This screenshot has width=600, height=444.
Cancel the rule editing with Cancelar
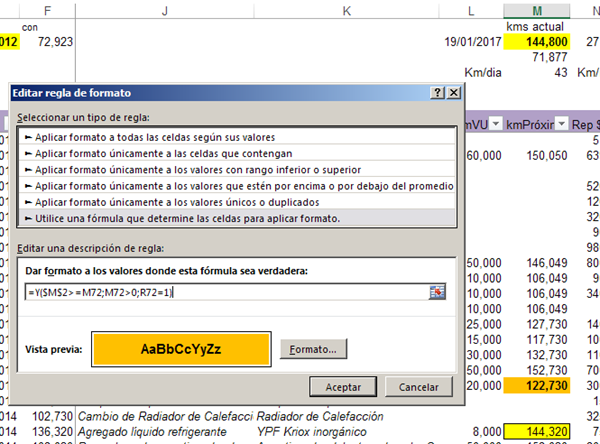(419, 387)
